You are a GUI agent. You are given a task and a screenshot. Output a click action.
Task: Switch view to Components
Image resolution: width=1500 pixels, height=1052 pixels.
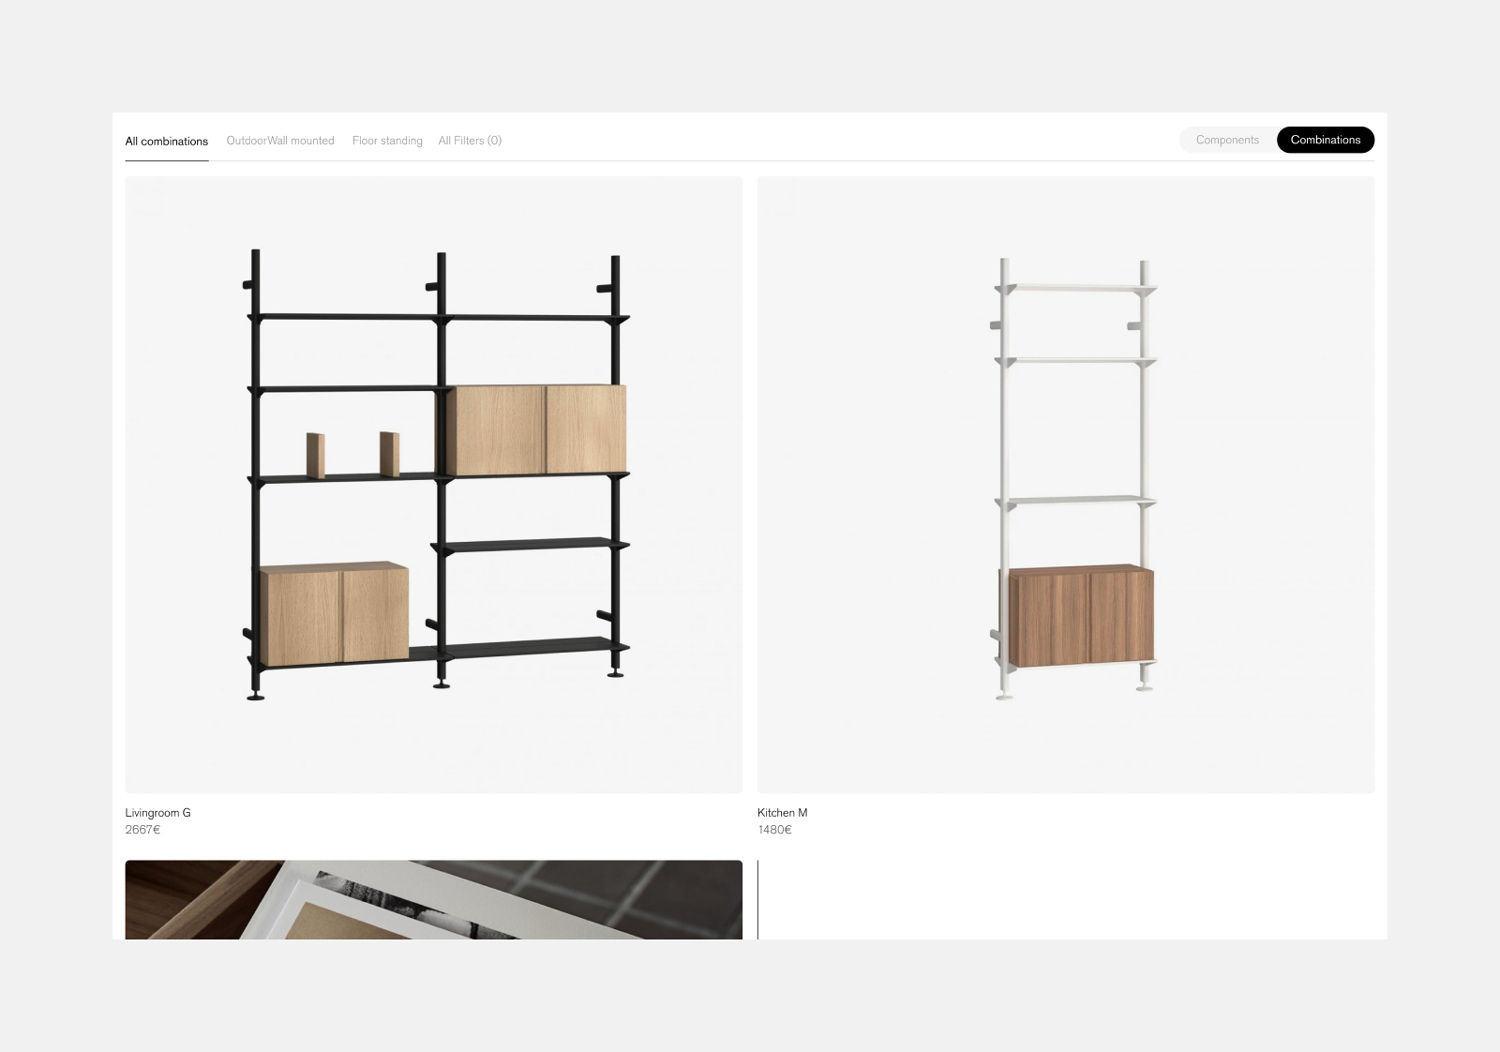tap(1227, 140)
